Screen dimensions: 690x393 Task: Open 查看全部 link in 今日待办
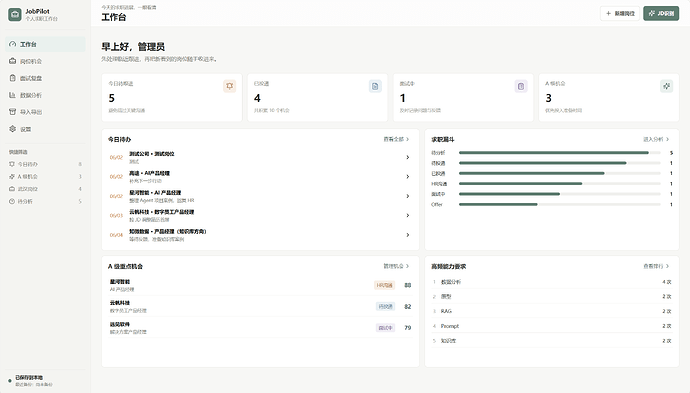click(396, 139)
